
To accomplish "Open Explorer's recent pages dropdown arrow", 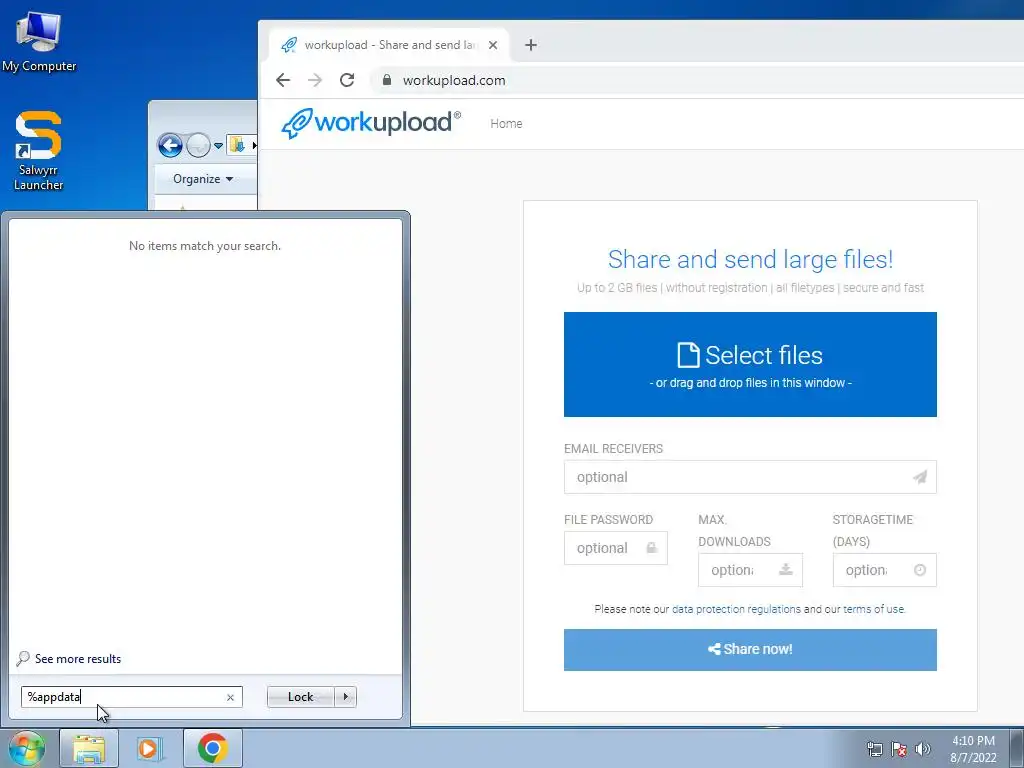I will click(x=218, y=146).
